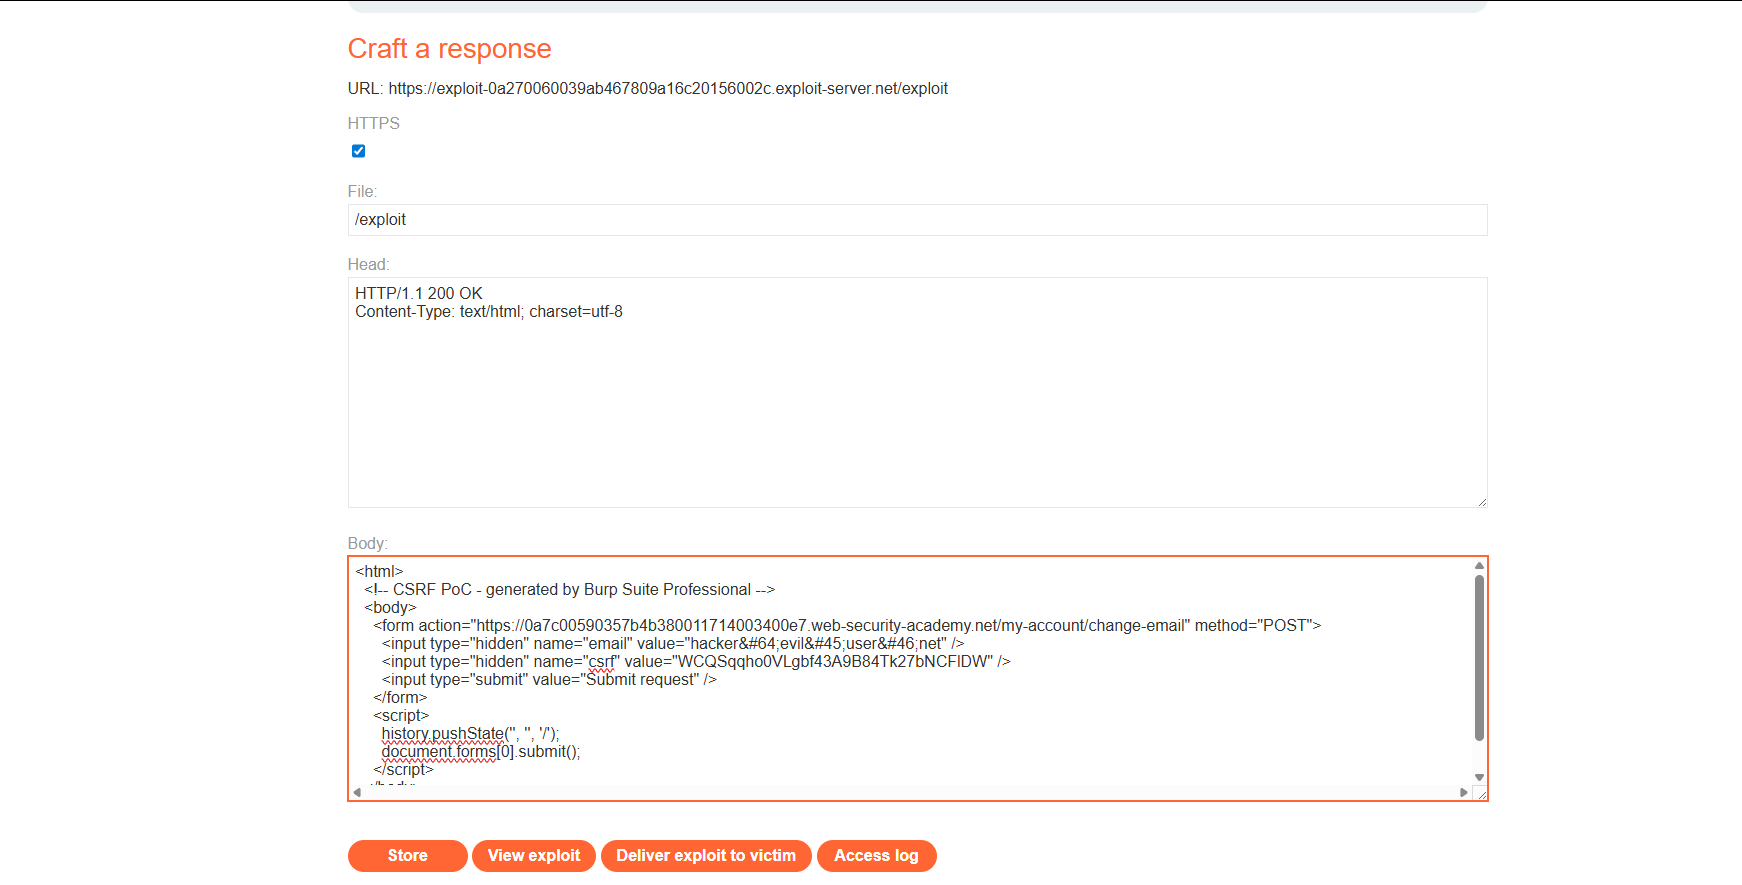The width and height of the screenshot is (1742, 885).
Task: Click the Content-Type header line in Head
Action: (489, 312)
